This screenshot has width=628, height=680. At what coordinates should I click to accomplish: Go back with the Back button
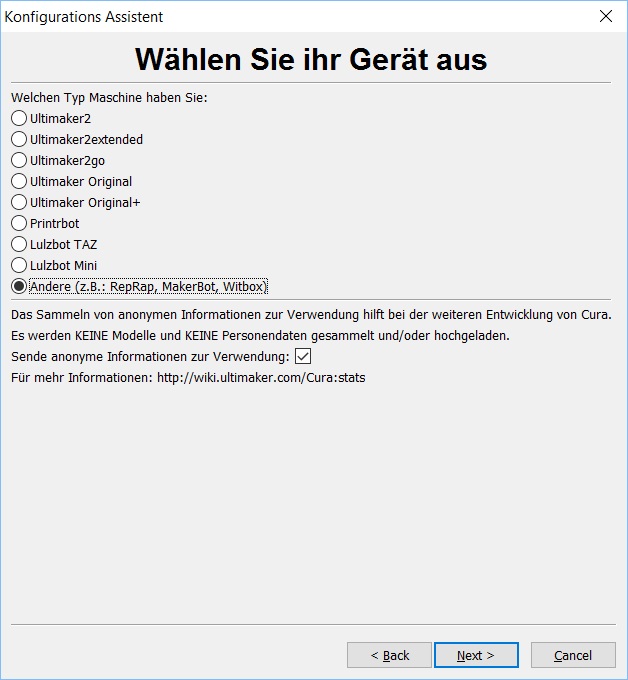coord(389,655)
